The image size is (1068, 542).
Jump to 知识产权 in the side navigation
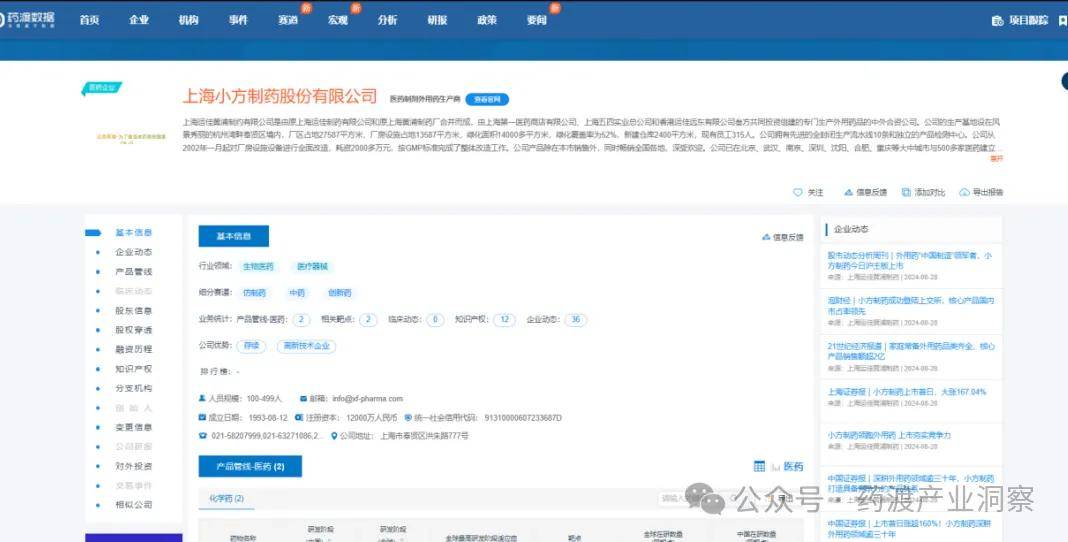click(134, 369)
